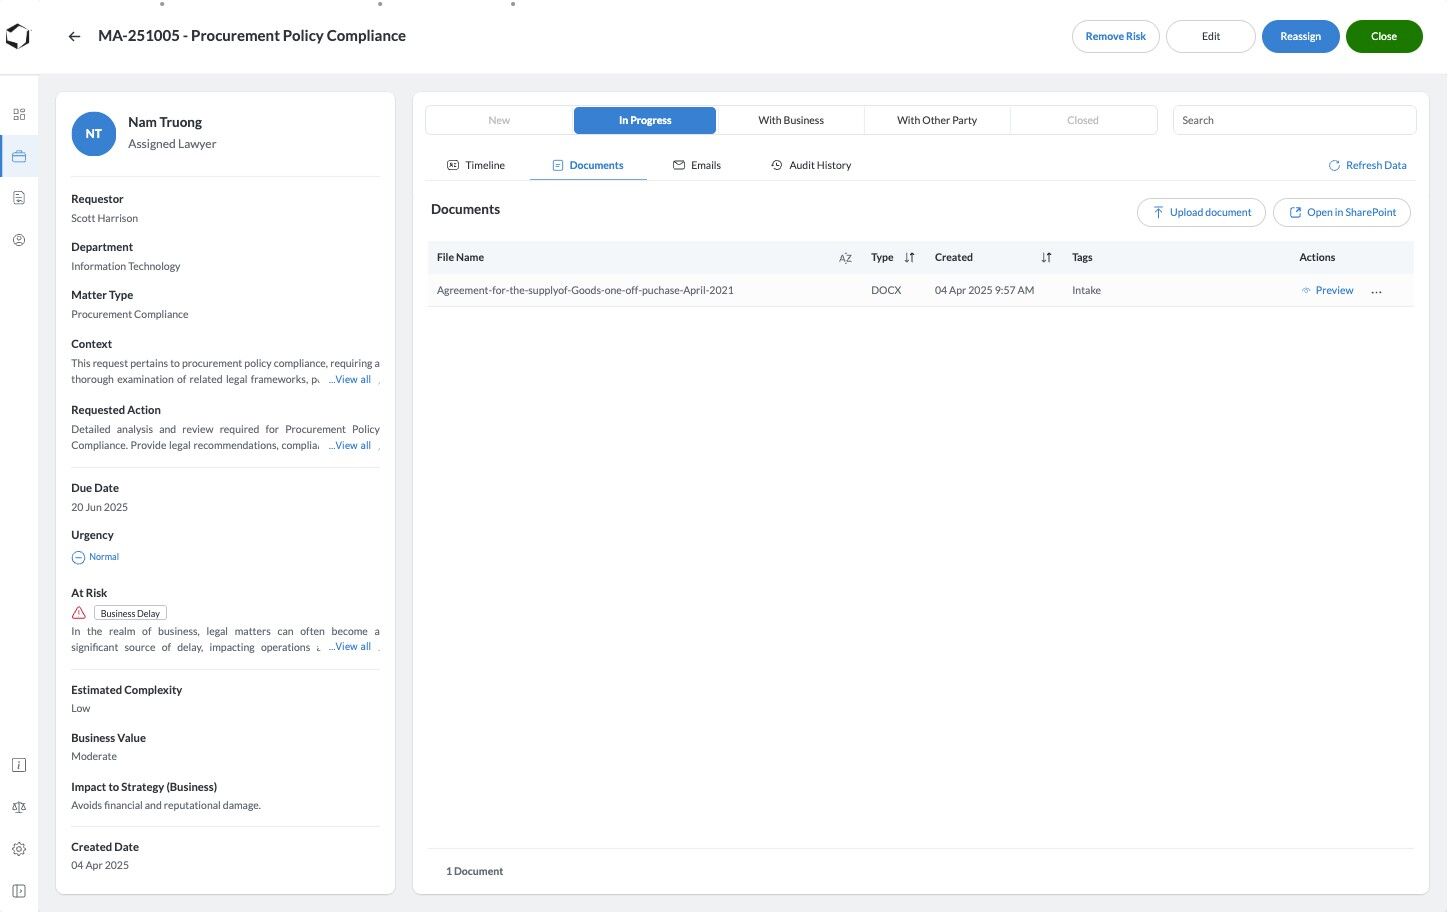Sort documents by Created date arrows
Viewport: 1448px width, 913px height.
[1046, 258]
